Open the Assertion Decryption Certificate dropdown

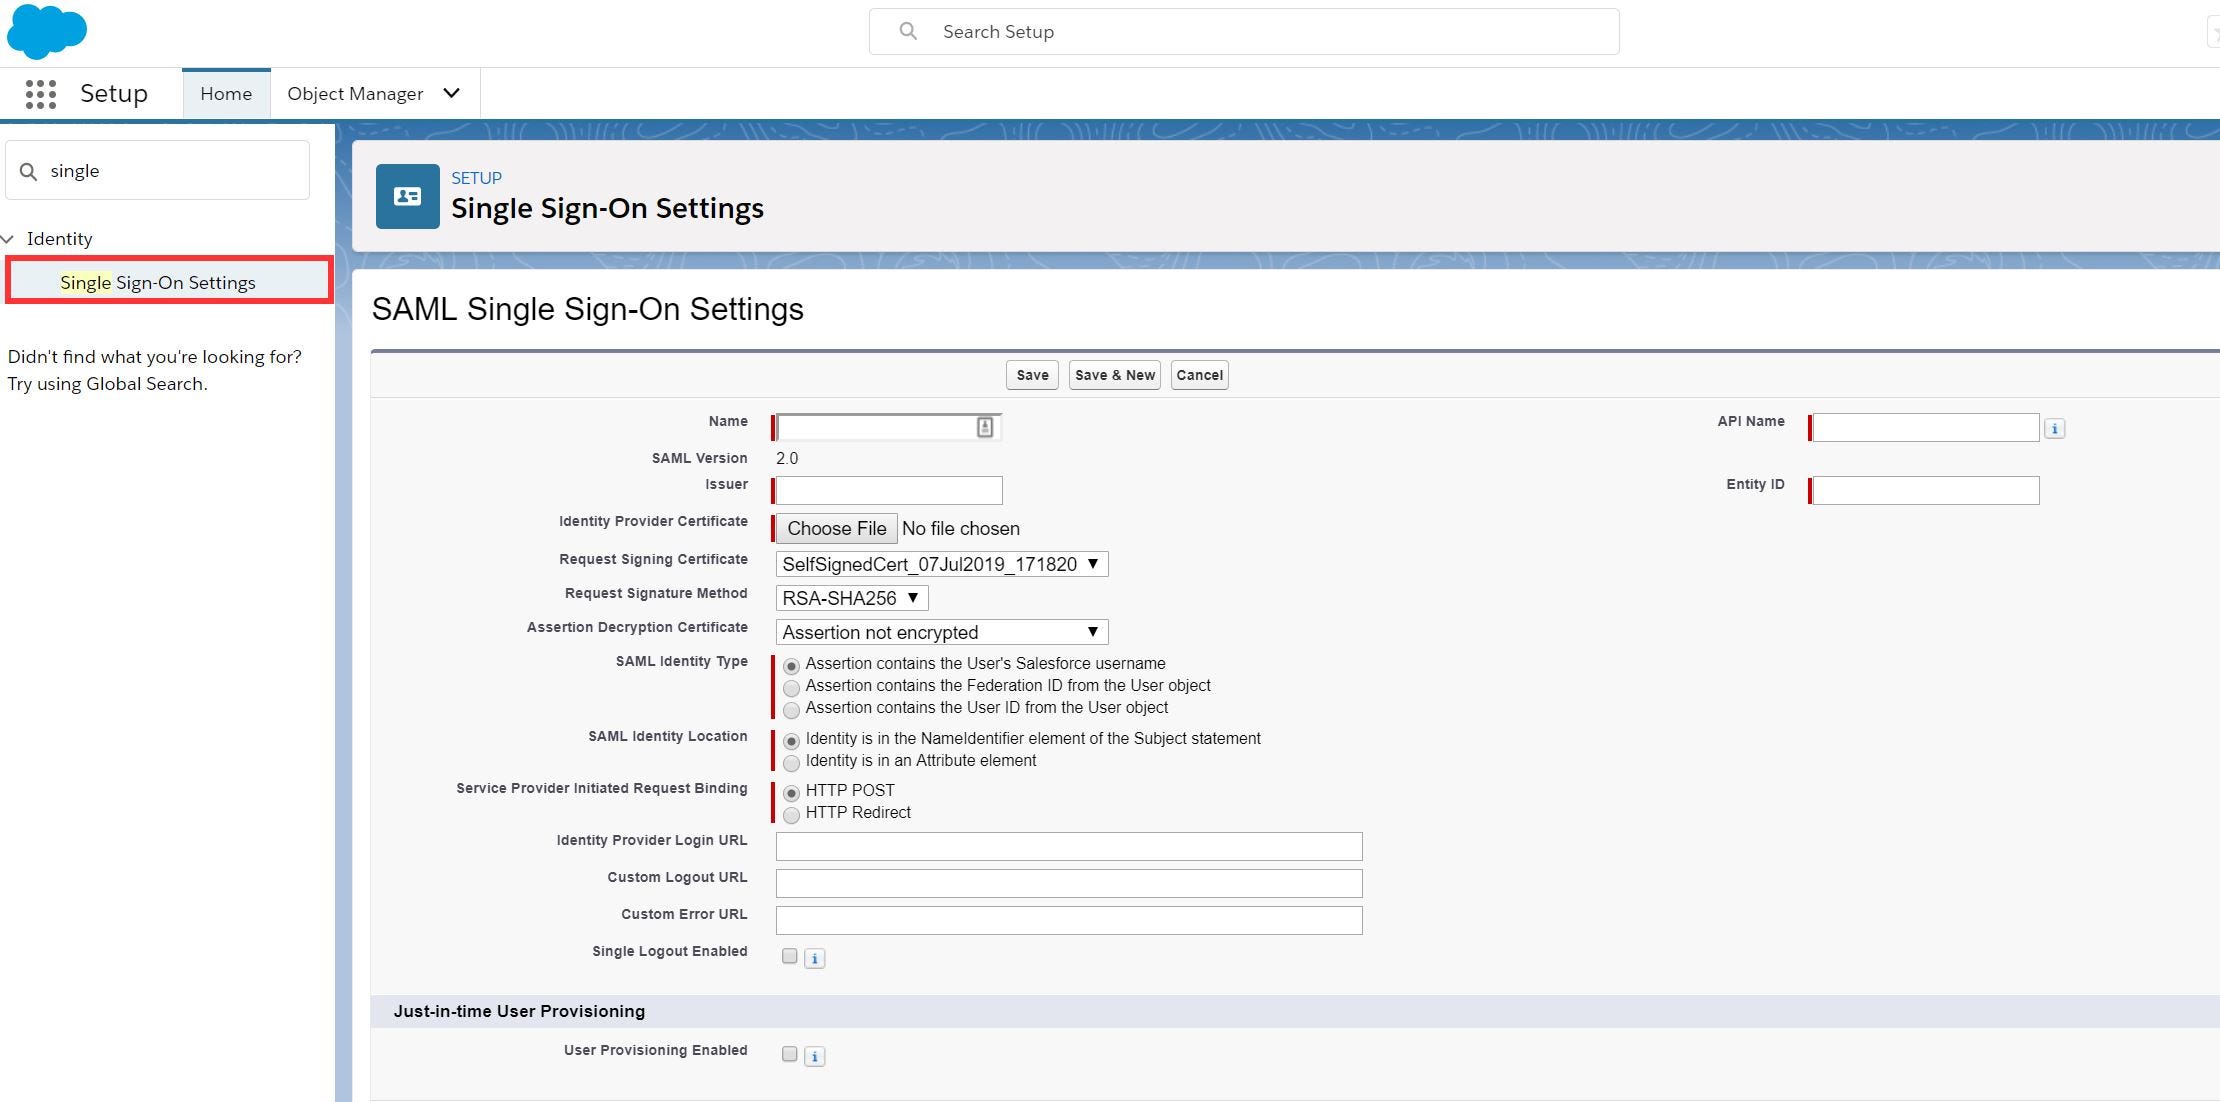tap(941, 633)
